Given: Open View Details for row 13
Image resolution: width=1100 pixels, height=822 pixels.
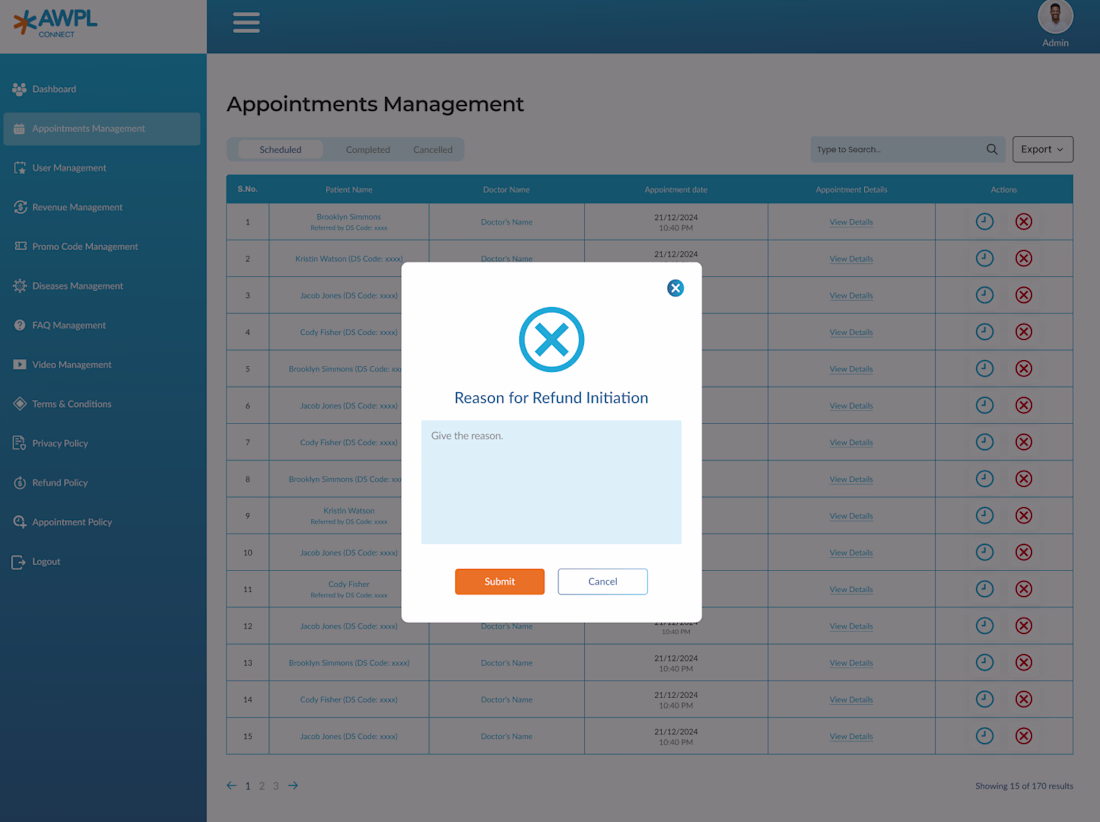Looking at the screenshot, I should [x=851, y=663].
